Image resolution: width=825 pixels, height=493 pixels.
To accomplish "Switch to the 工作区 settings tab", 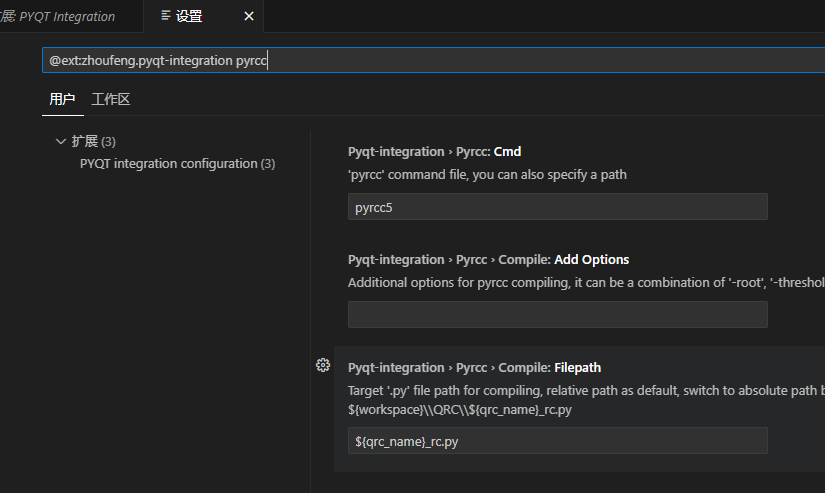I will point(111,99).
